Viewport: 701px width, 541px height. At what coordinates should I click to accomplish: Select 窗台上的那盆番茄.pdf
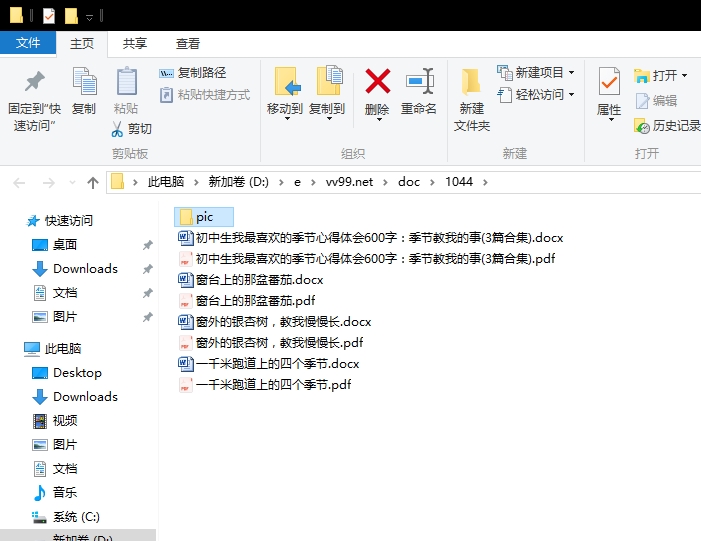(x=246, y=300)
